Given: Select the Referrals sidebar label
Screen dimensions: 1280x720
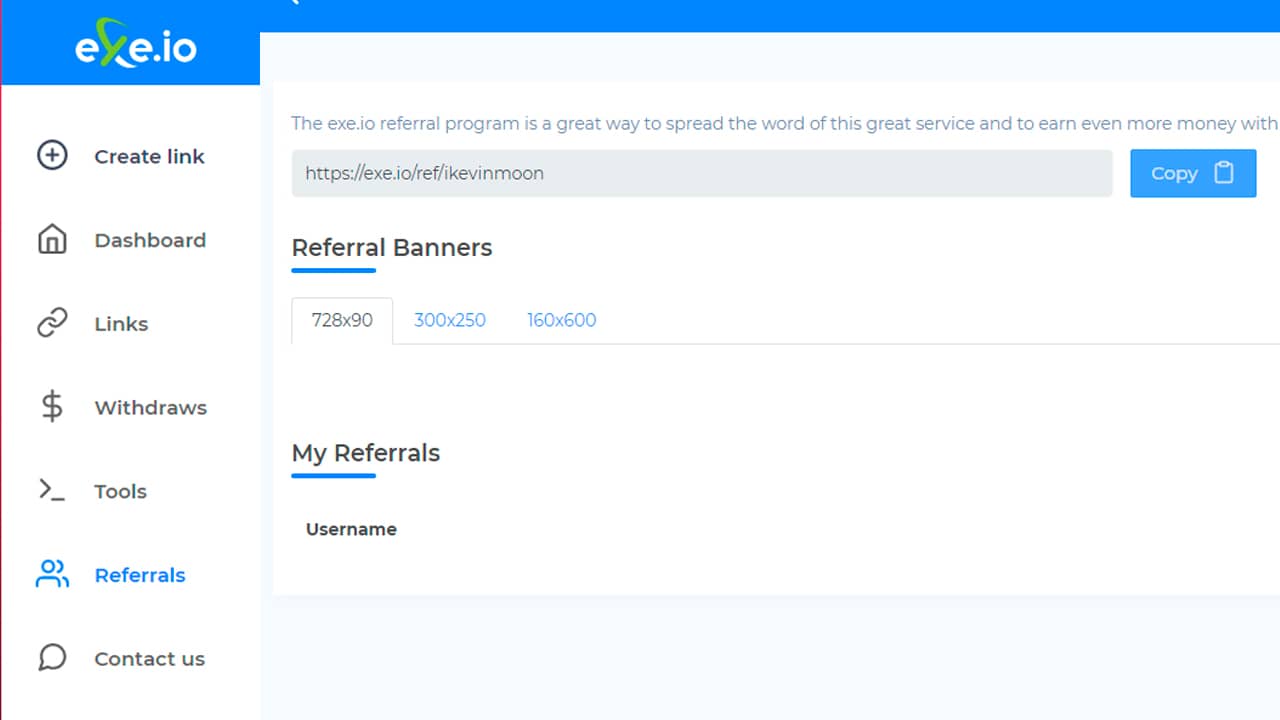Looking at the screenshot, I should click(140, 575).
